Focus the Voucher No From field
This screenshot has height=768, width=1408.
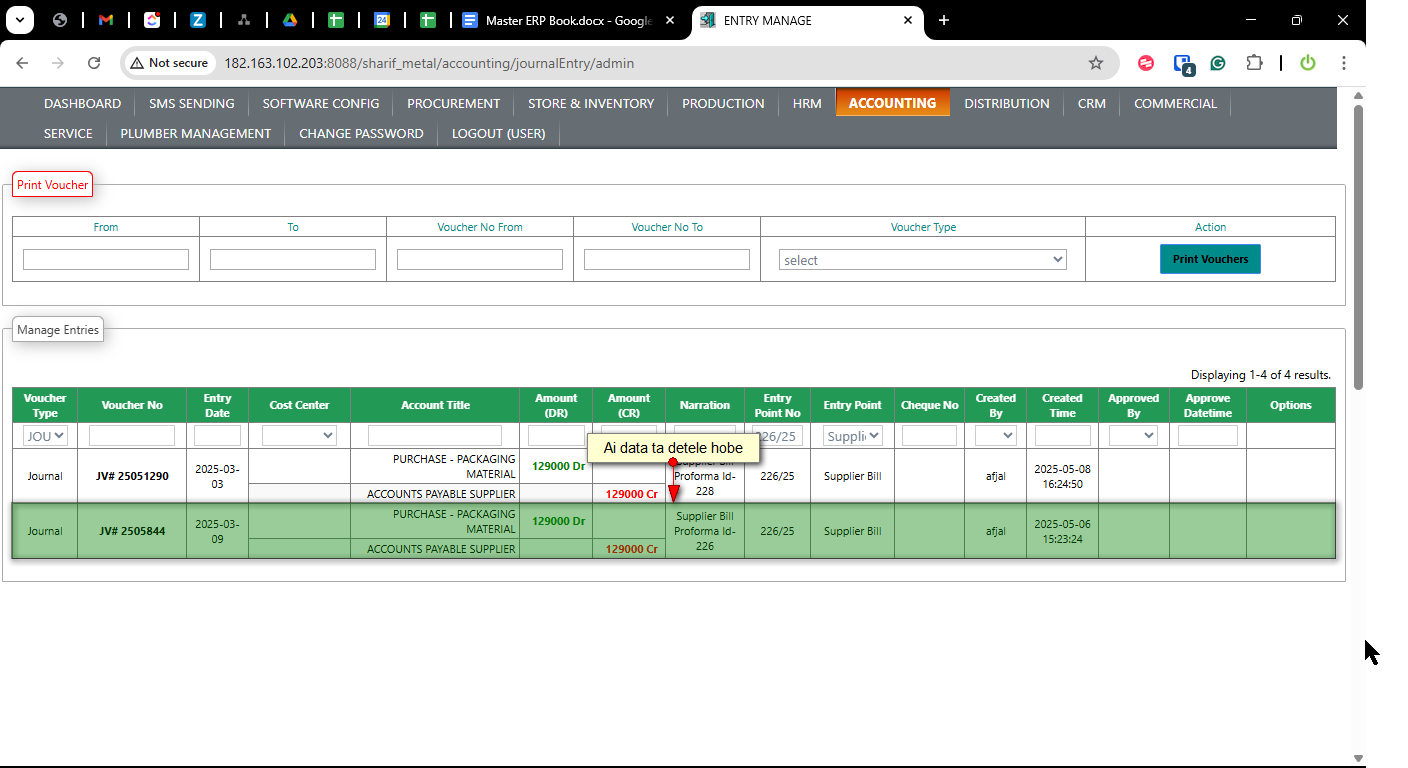click(x=480, y=260)
